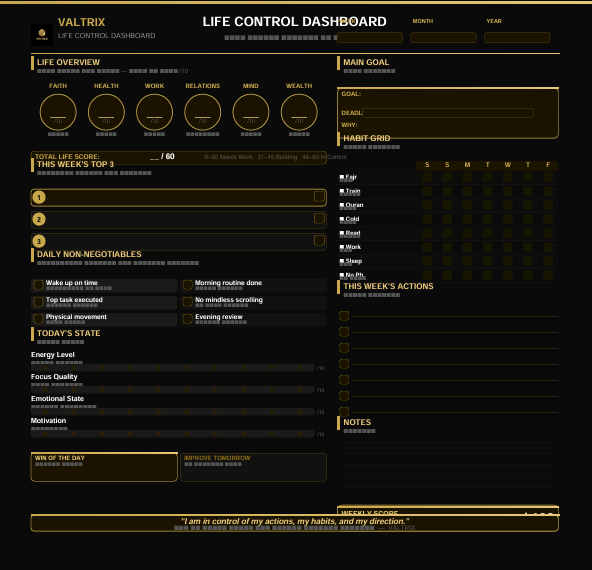
Task: Select the number 1 priority badge
Action: tap(39, 197)
